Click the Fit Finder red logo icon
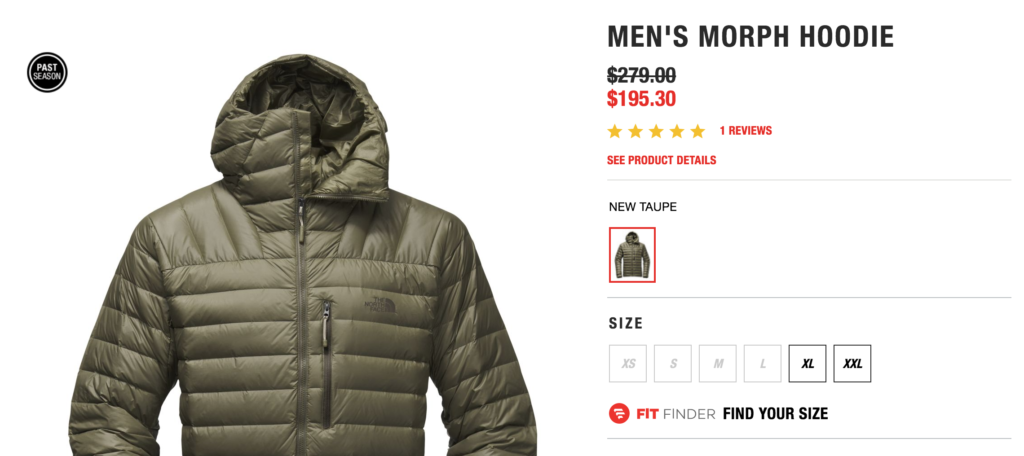Image resolution: width=1024 pixels, height=456 pixels. (619, 414)
